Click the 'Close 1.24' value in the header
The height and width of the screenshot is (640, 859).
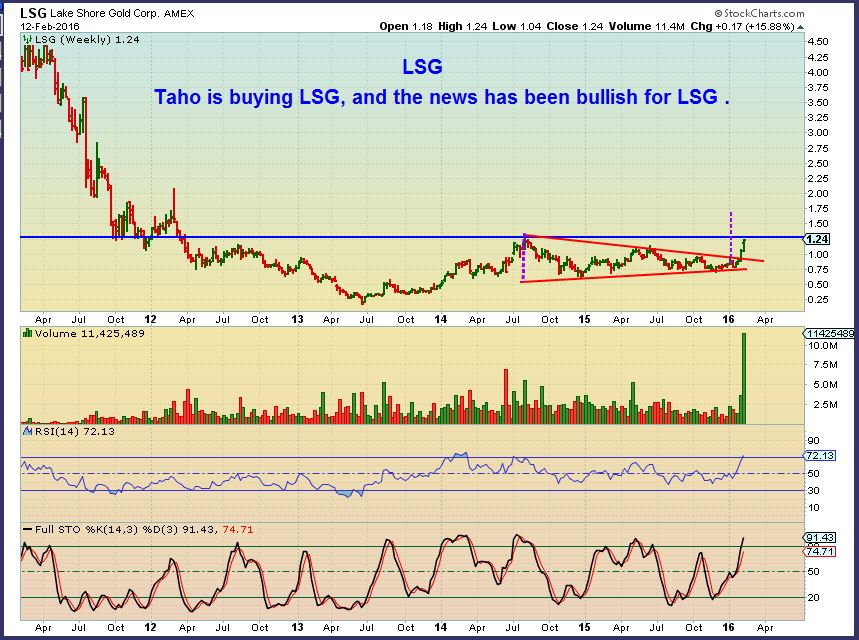575,26
